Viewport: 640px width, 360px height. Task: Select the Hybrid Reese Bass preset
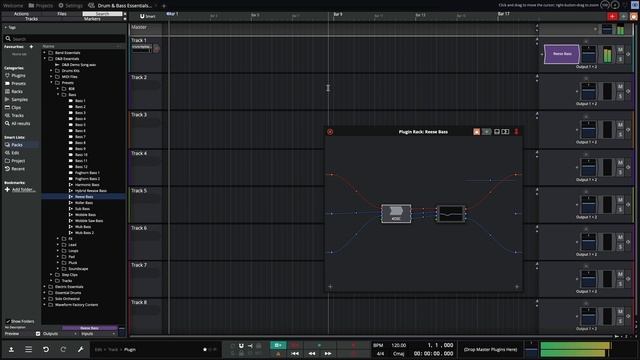click(91, 191)
